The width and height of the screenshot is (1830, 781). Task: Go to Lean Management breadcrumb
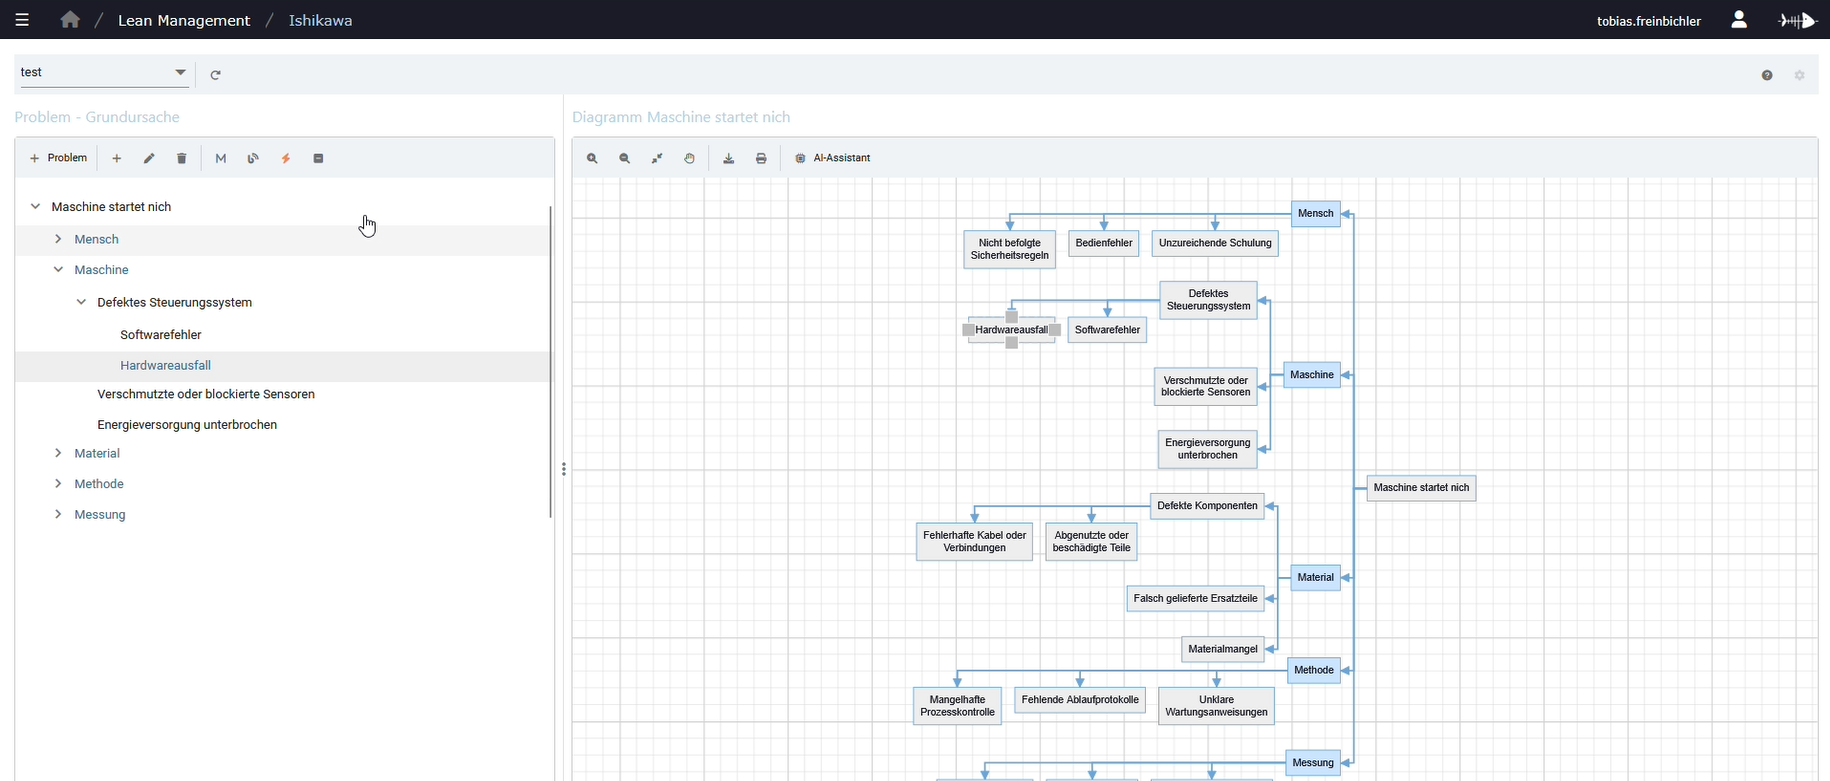pyautogui.click(x=184, y=20)
